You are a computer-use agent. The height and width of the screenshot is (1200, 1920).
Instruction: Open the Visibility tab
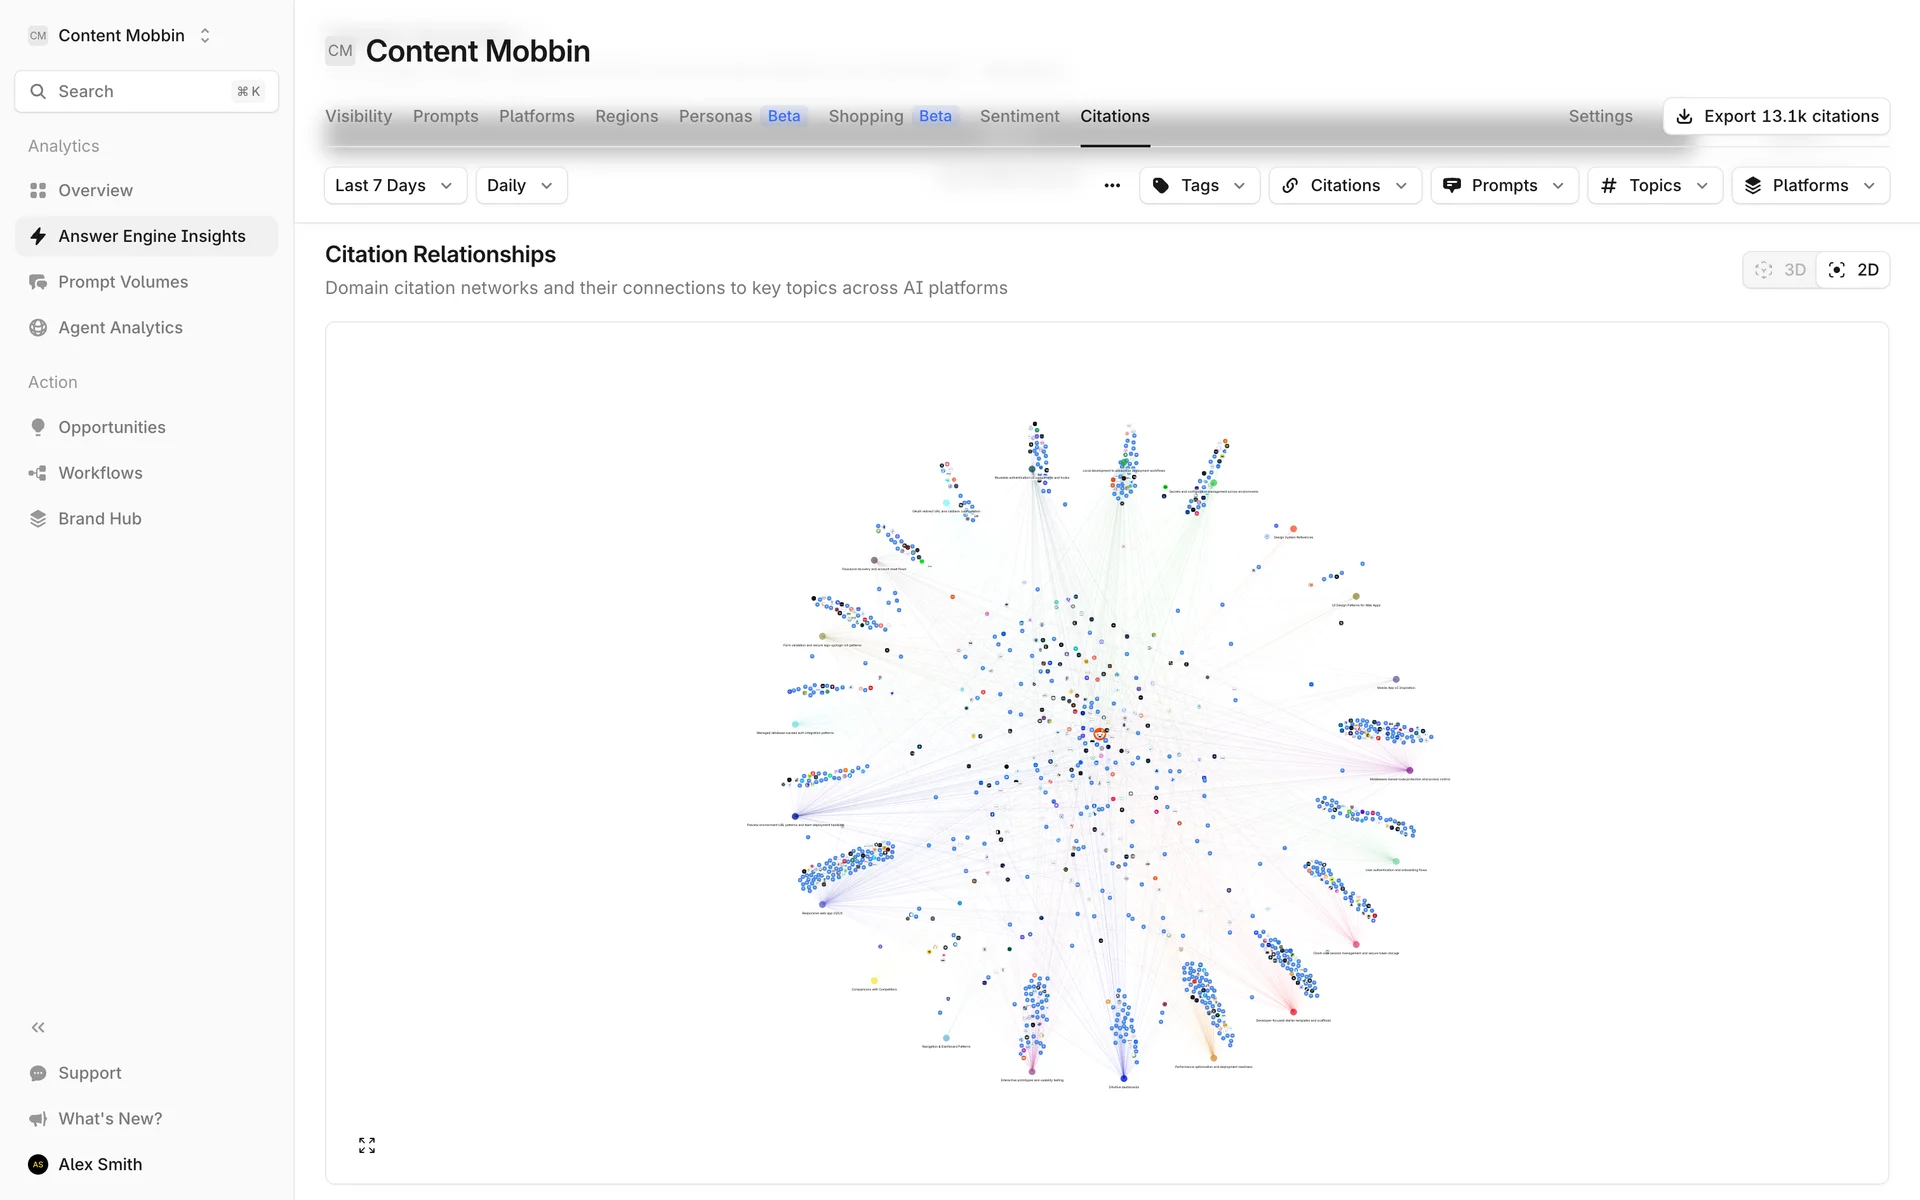coord(358,116)
